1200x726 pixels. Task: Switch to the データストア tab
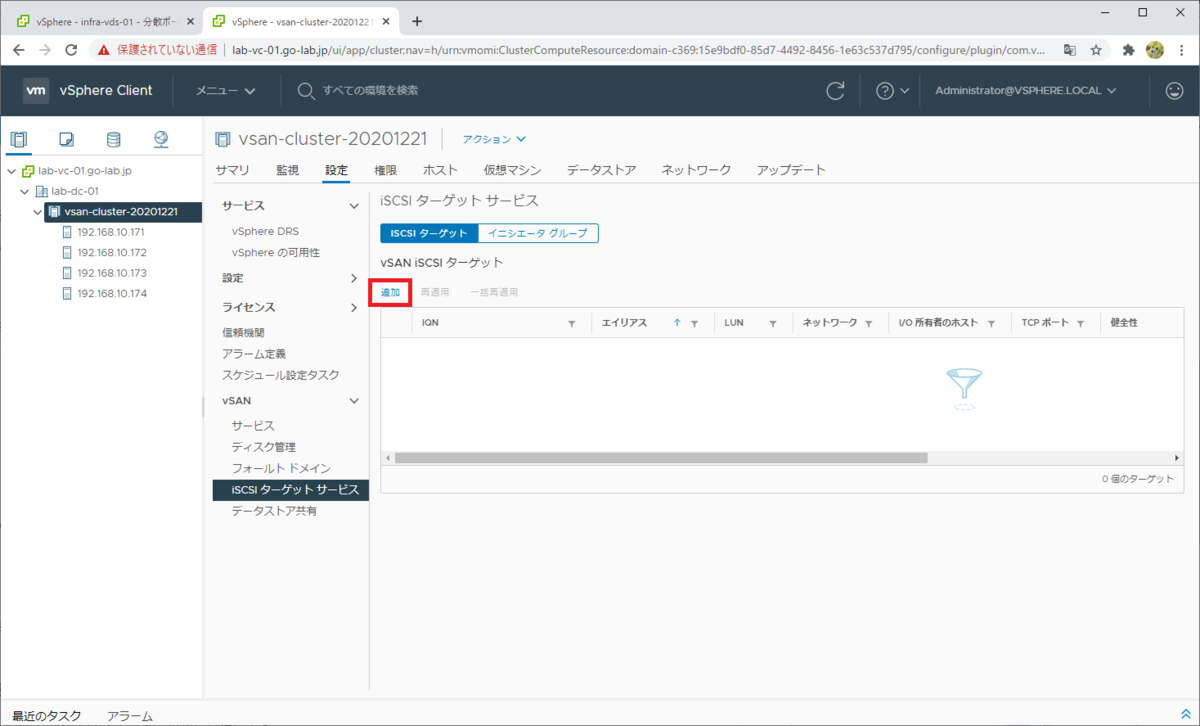601,170
